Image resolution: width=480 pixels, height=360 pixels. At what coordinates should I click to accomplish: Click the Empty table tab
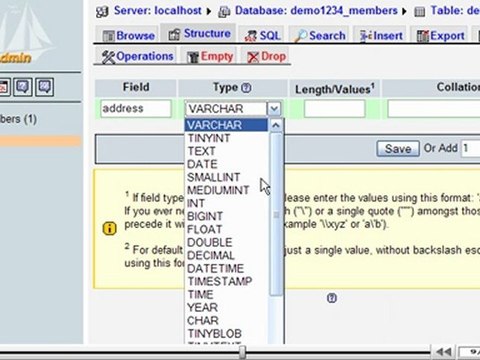[209, 56]
